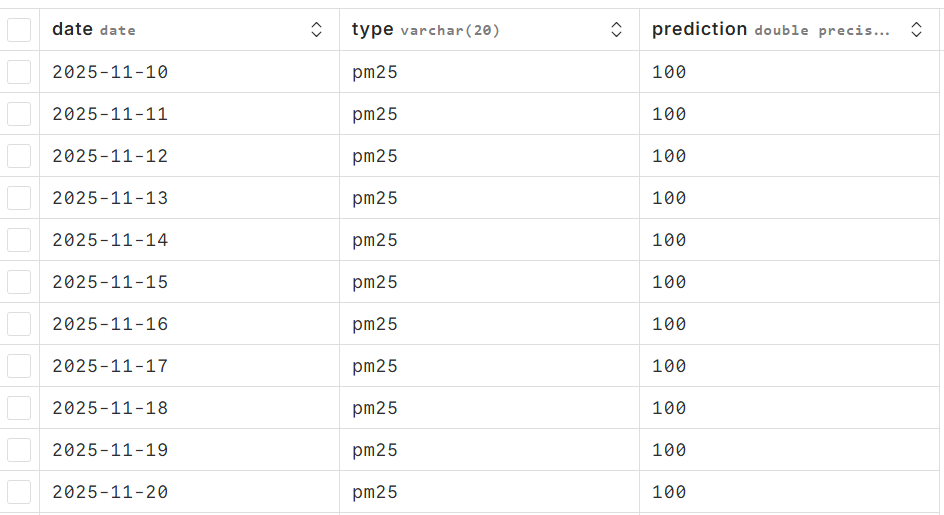The height and width of the screenshot is (515, 944).
Task: Click the pm25 cell in the 2025-11-12 row
Action: coord(375,156)
